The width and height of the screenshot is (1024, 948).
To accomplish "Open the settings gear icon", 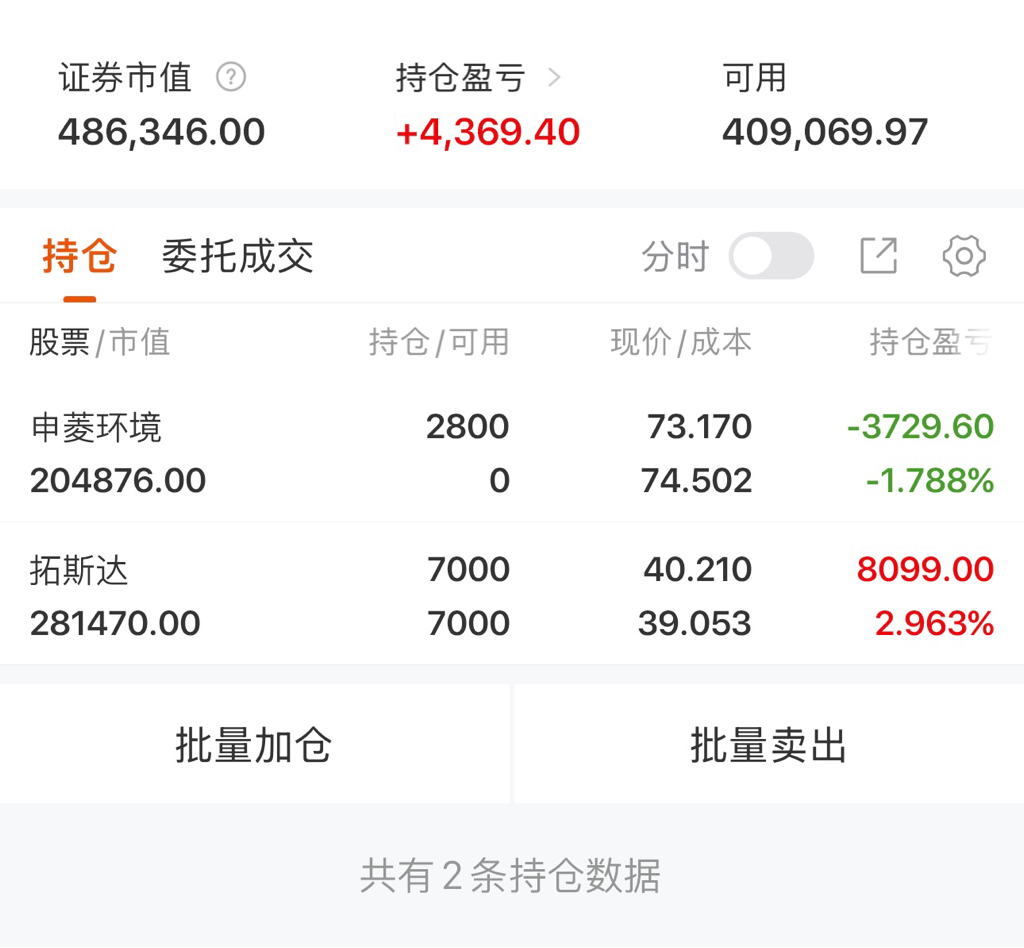I will pos(964,256).
